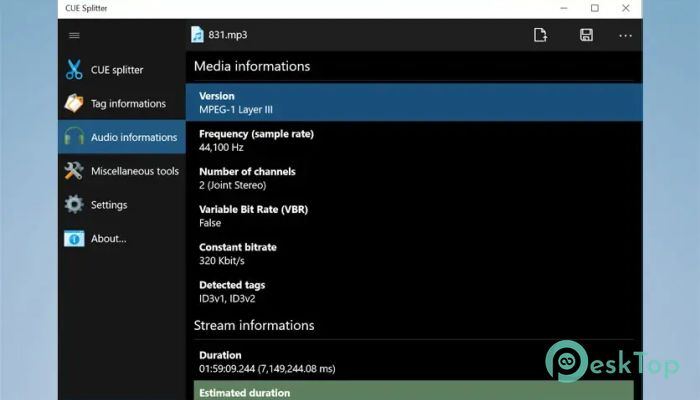Click the 2 (Joint Stereo) value
Viewport: 700px width, 400px height.
[233, 185]
